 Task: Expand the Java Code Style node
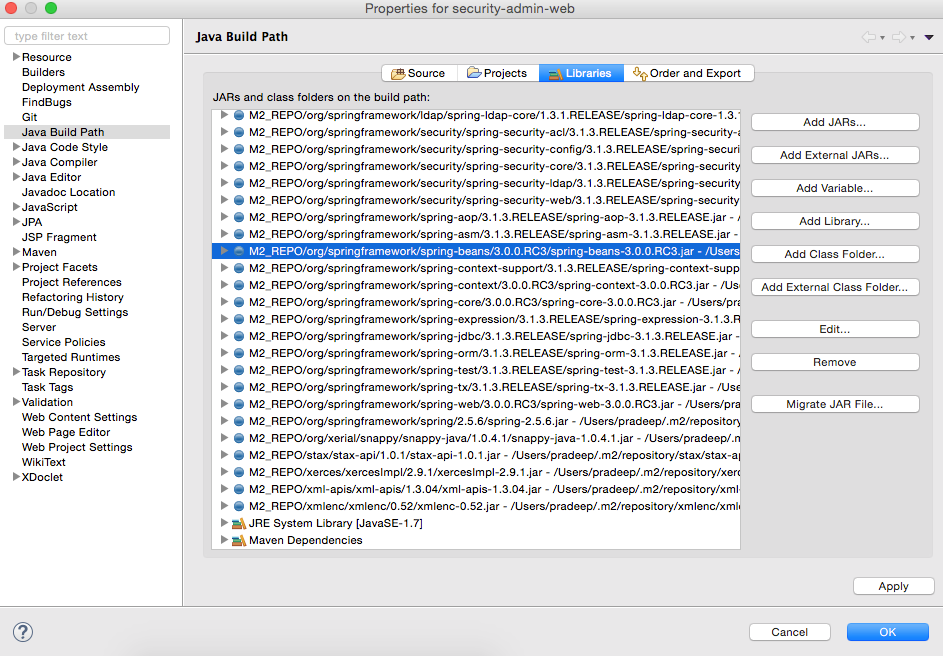[x=16, y=147]
